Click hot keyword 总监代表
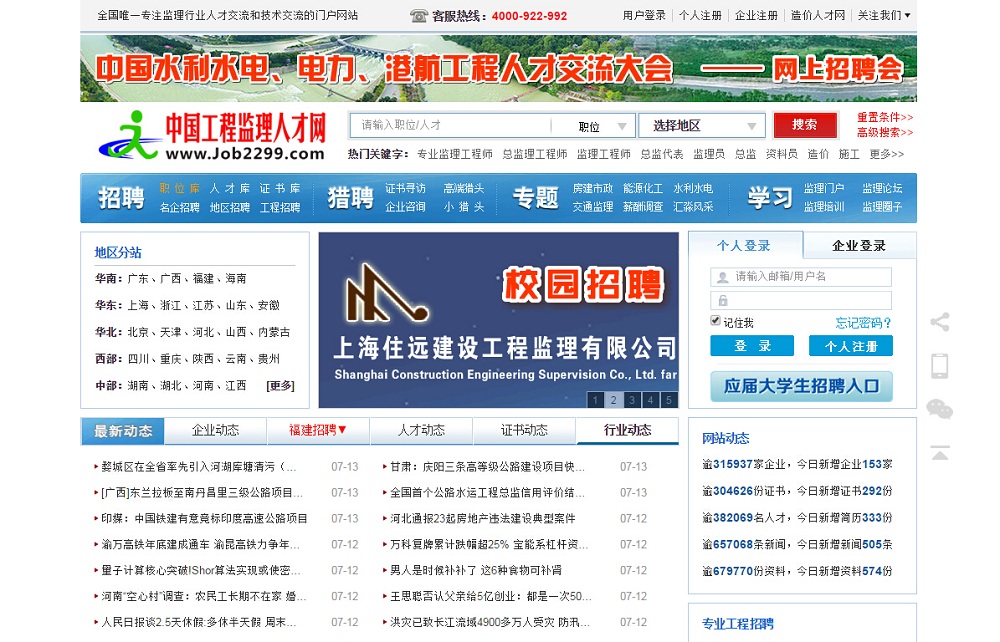Image resolution: width=1000 pixels, height=642 pixels. (661, 154)
